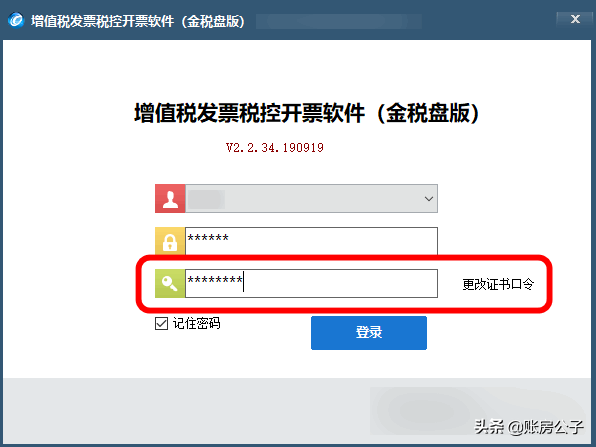Close the login window with the X button
Screen dimensions: 596x447
pos(575,19)
